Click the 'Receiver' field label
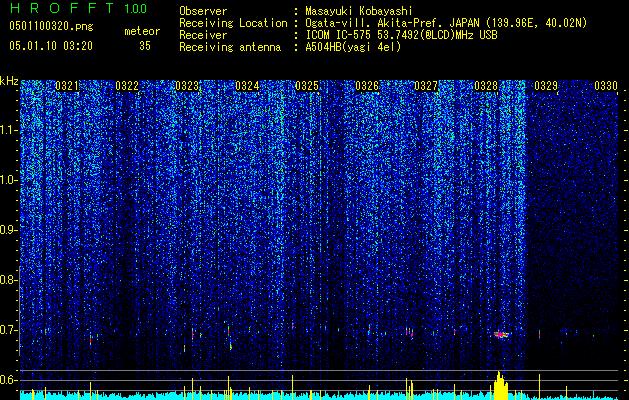The image size is (629, 400). pos(203,35)
